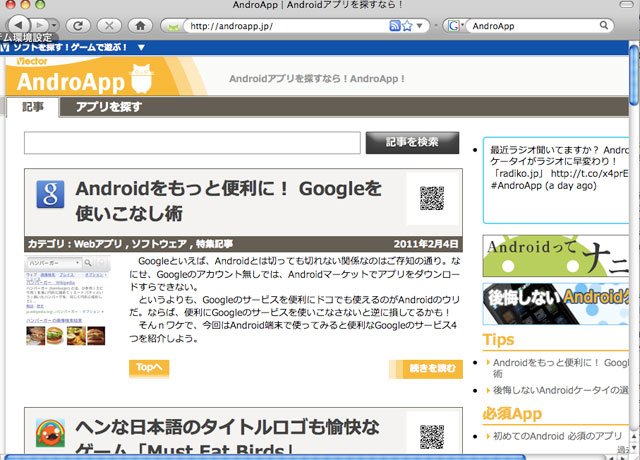Stop loading with the X button
The height and width of the screenshot is (460, 640).
point(109,26)
